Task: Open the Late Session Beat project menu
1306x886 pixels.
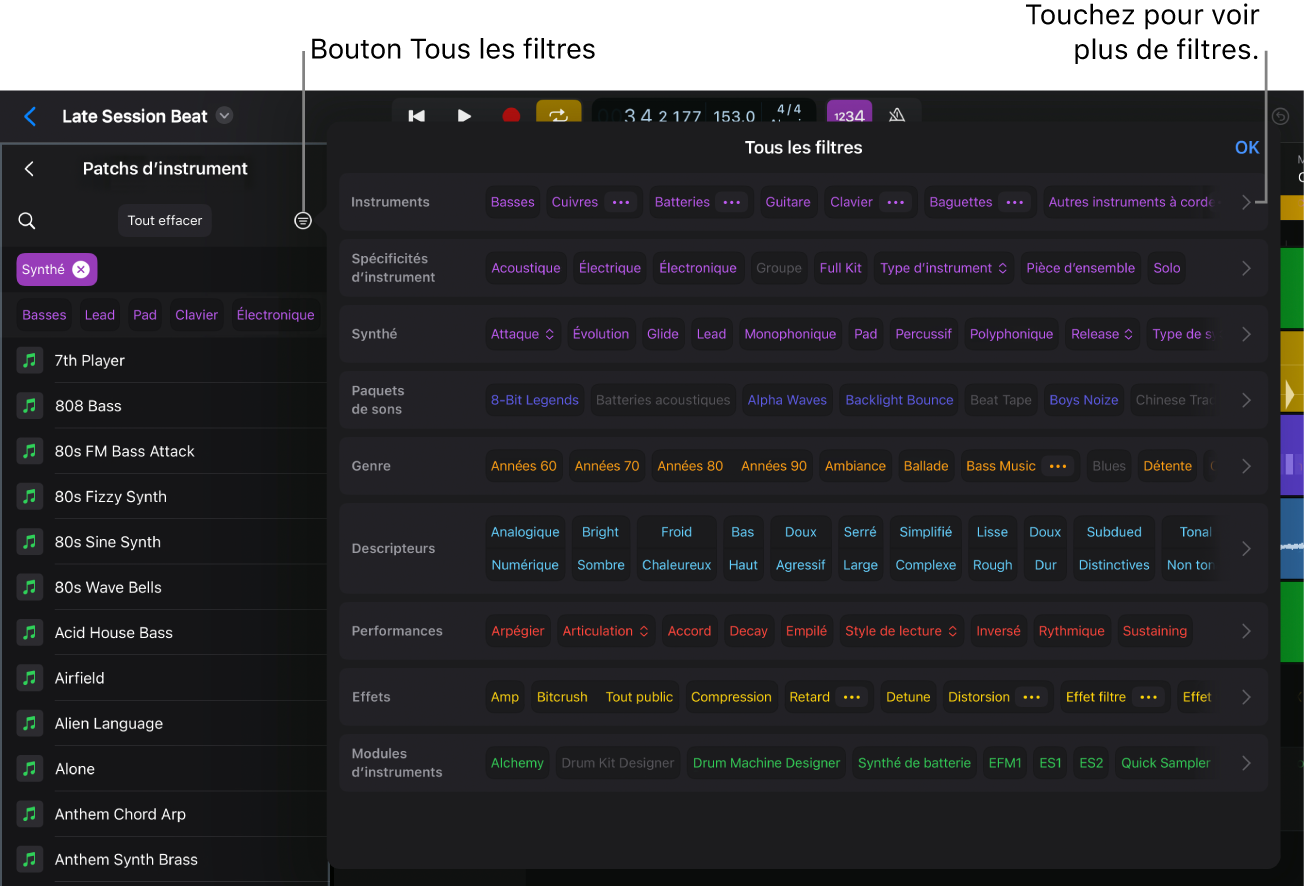Action: click(225, 116)
